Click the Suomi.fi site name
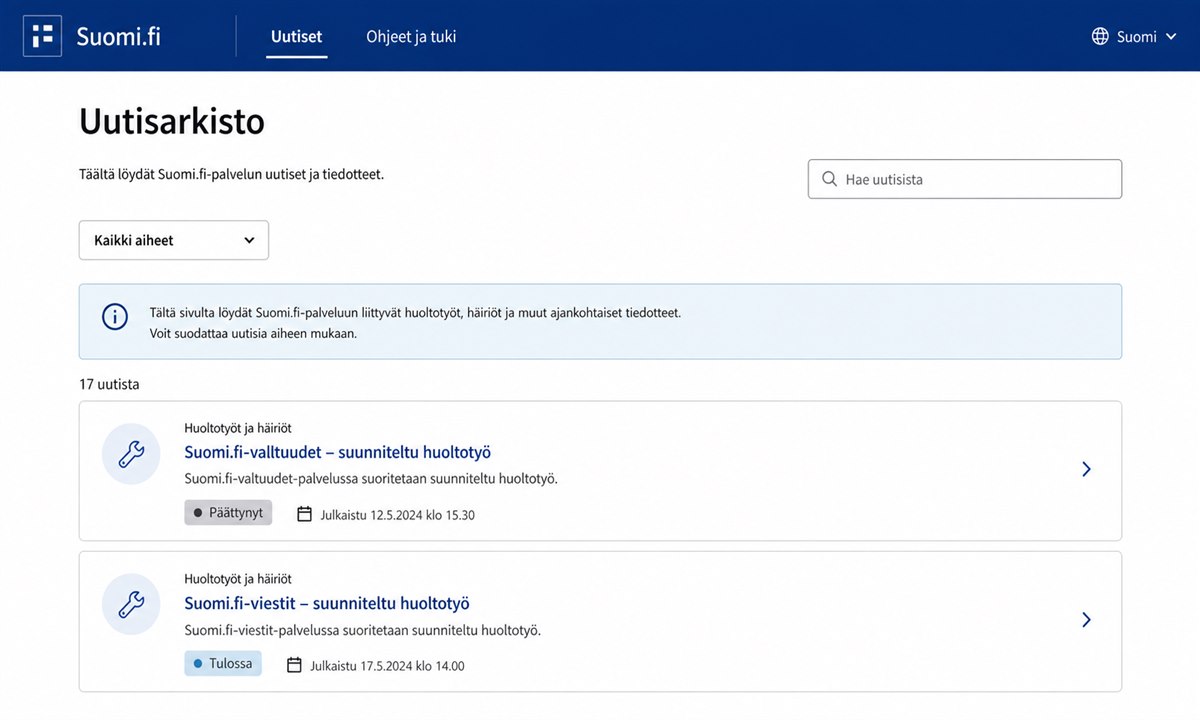1200x720 pixels. [x=119, y=37]
